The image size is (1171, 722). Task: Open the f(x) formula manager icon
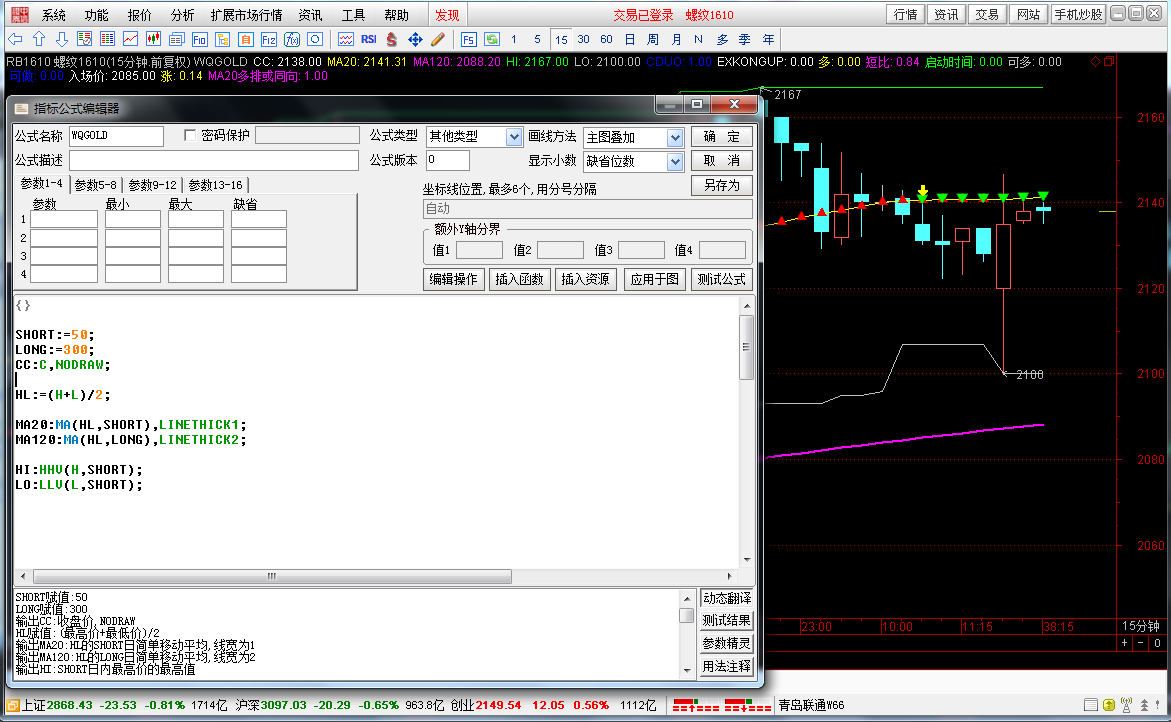pos(292,39)
